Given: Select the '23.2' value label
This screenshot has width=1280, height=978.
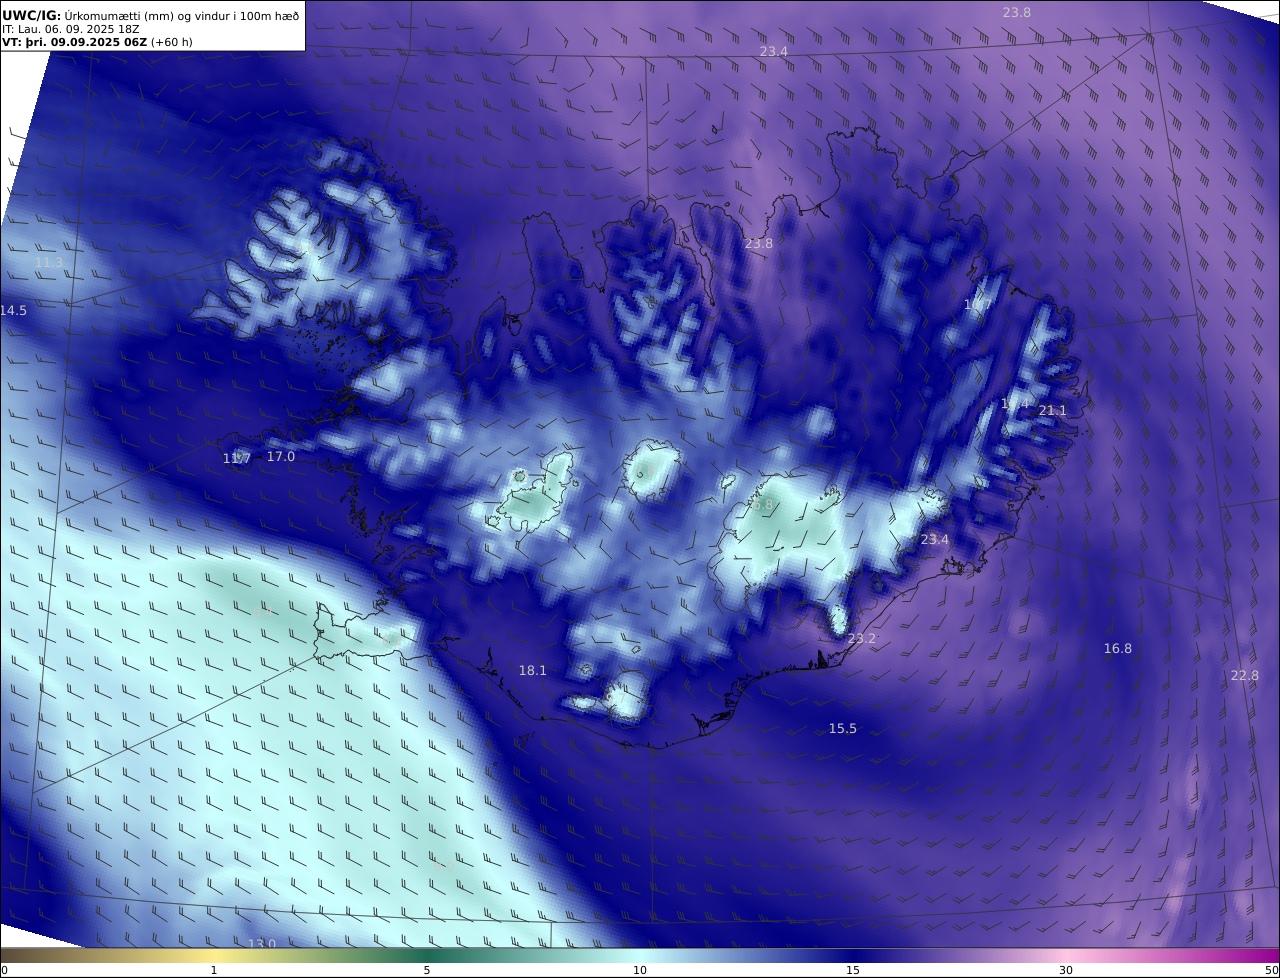Looking at the screenshot, I should tap(862, 639).
